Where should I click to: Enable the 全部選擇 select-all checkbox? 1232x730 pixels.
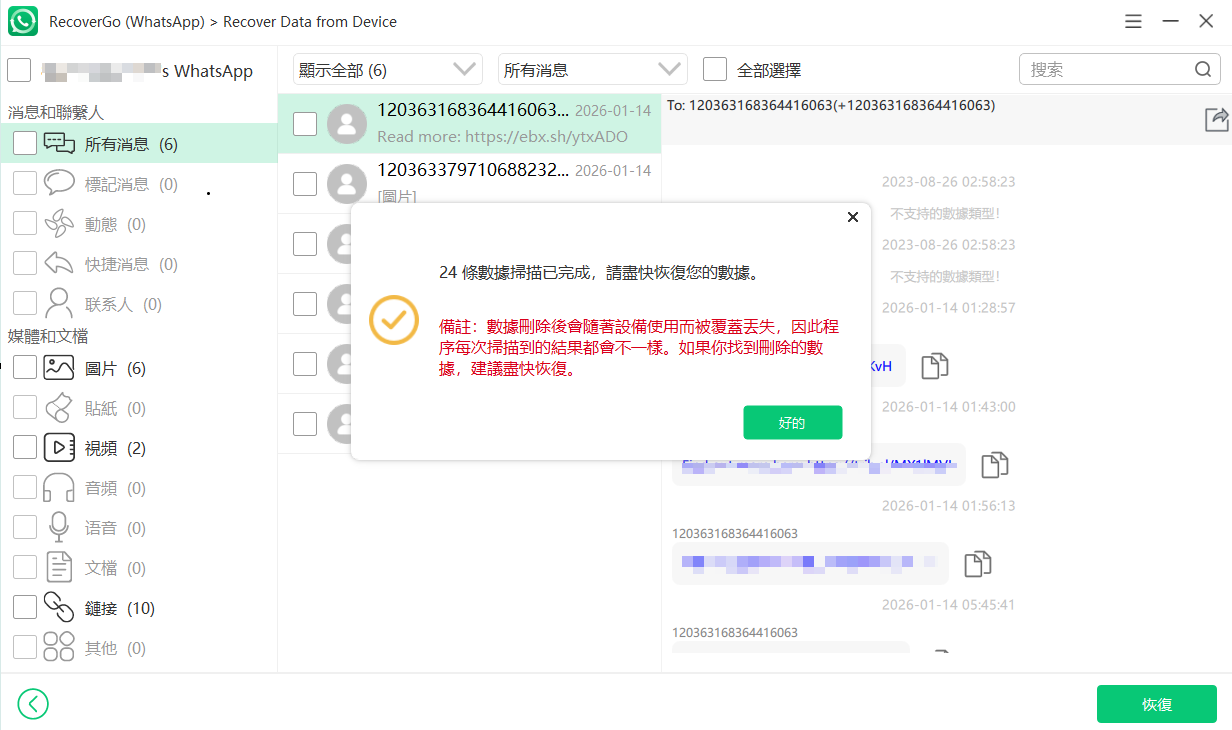tap(715, 69)
